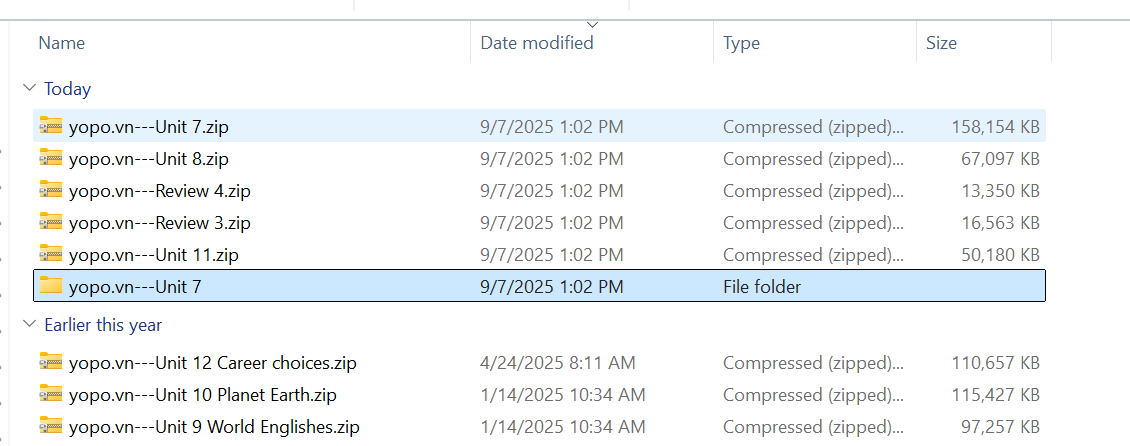Select the Today group label

[67, 89]
